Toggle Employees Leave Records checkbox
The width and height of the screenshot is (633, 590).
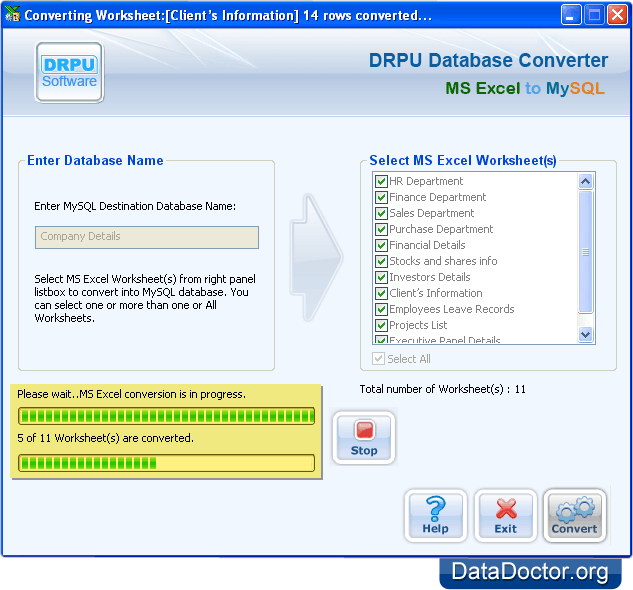(x=381, y=309)
